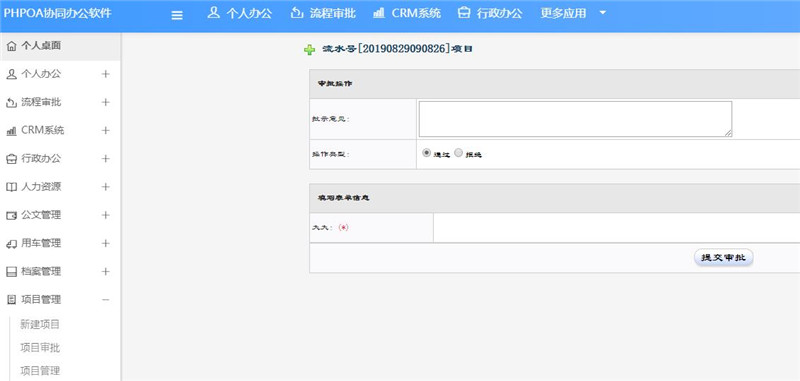Click the sidebar 流程审批 icon
The width and height of the screenshot is (800, 381).
point(12,103)
